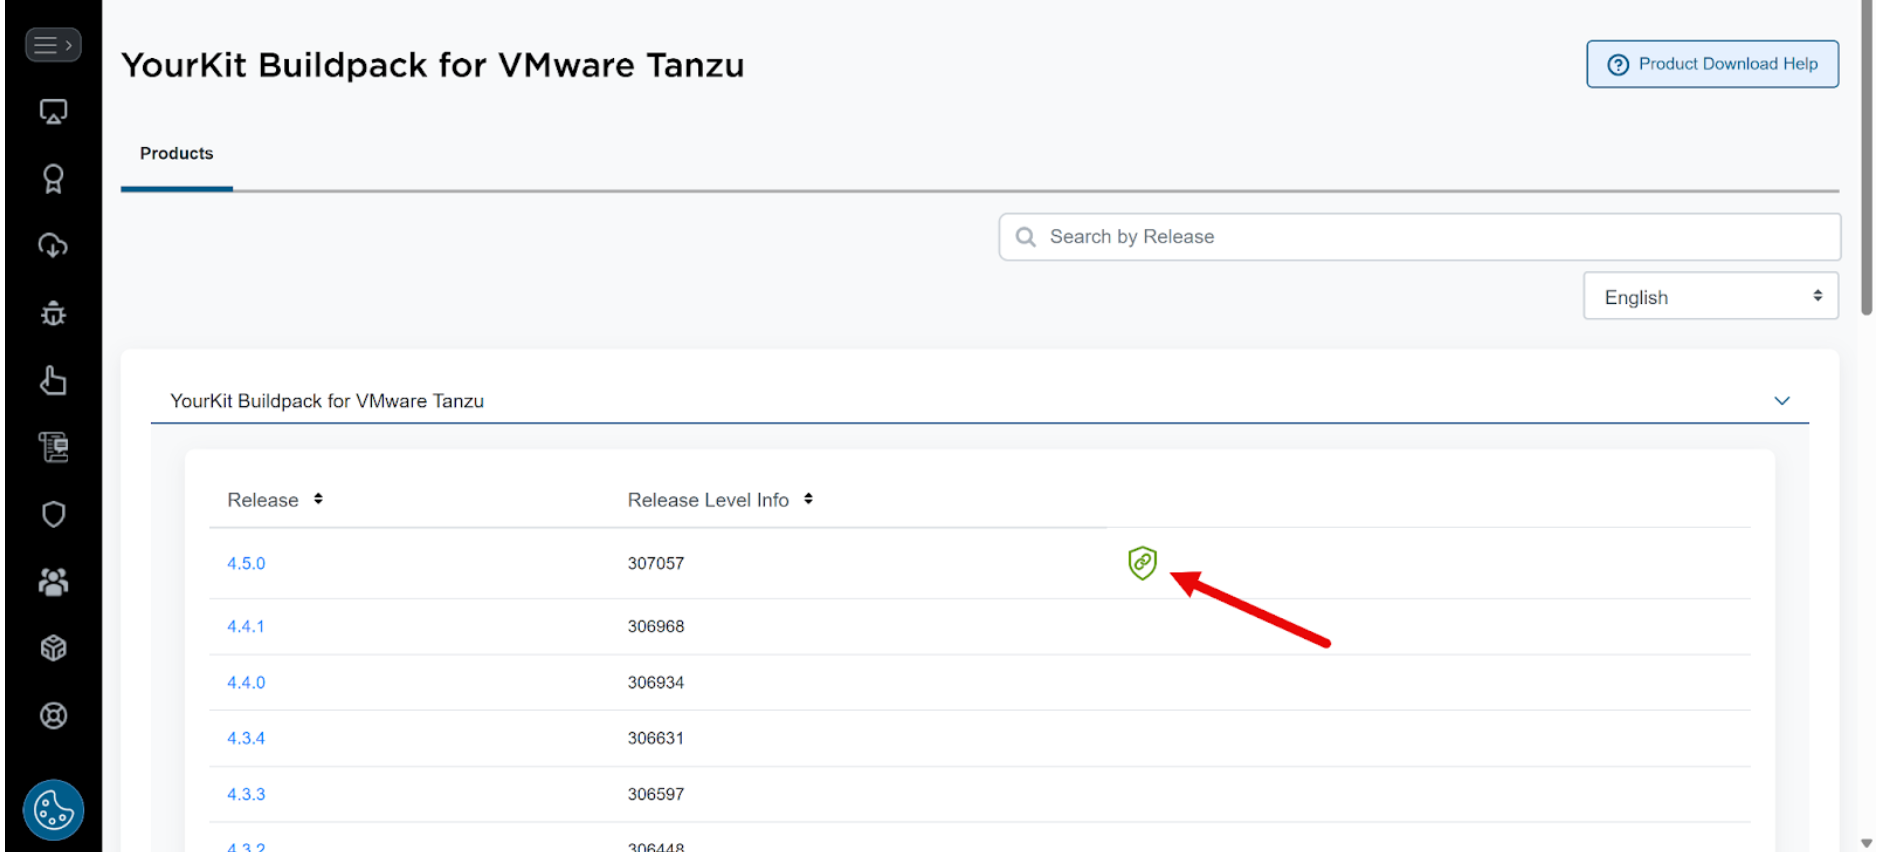Open the award ribbon icon in sidebar
1883x857 pixels.
click(x=53, y=179)
